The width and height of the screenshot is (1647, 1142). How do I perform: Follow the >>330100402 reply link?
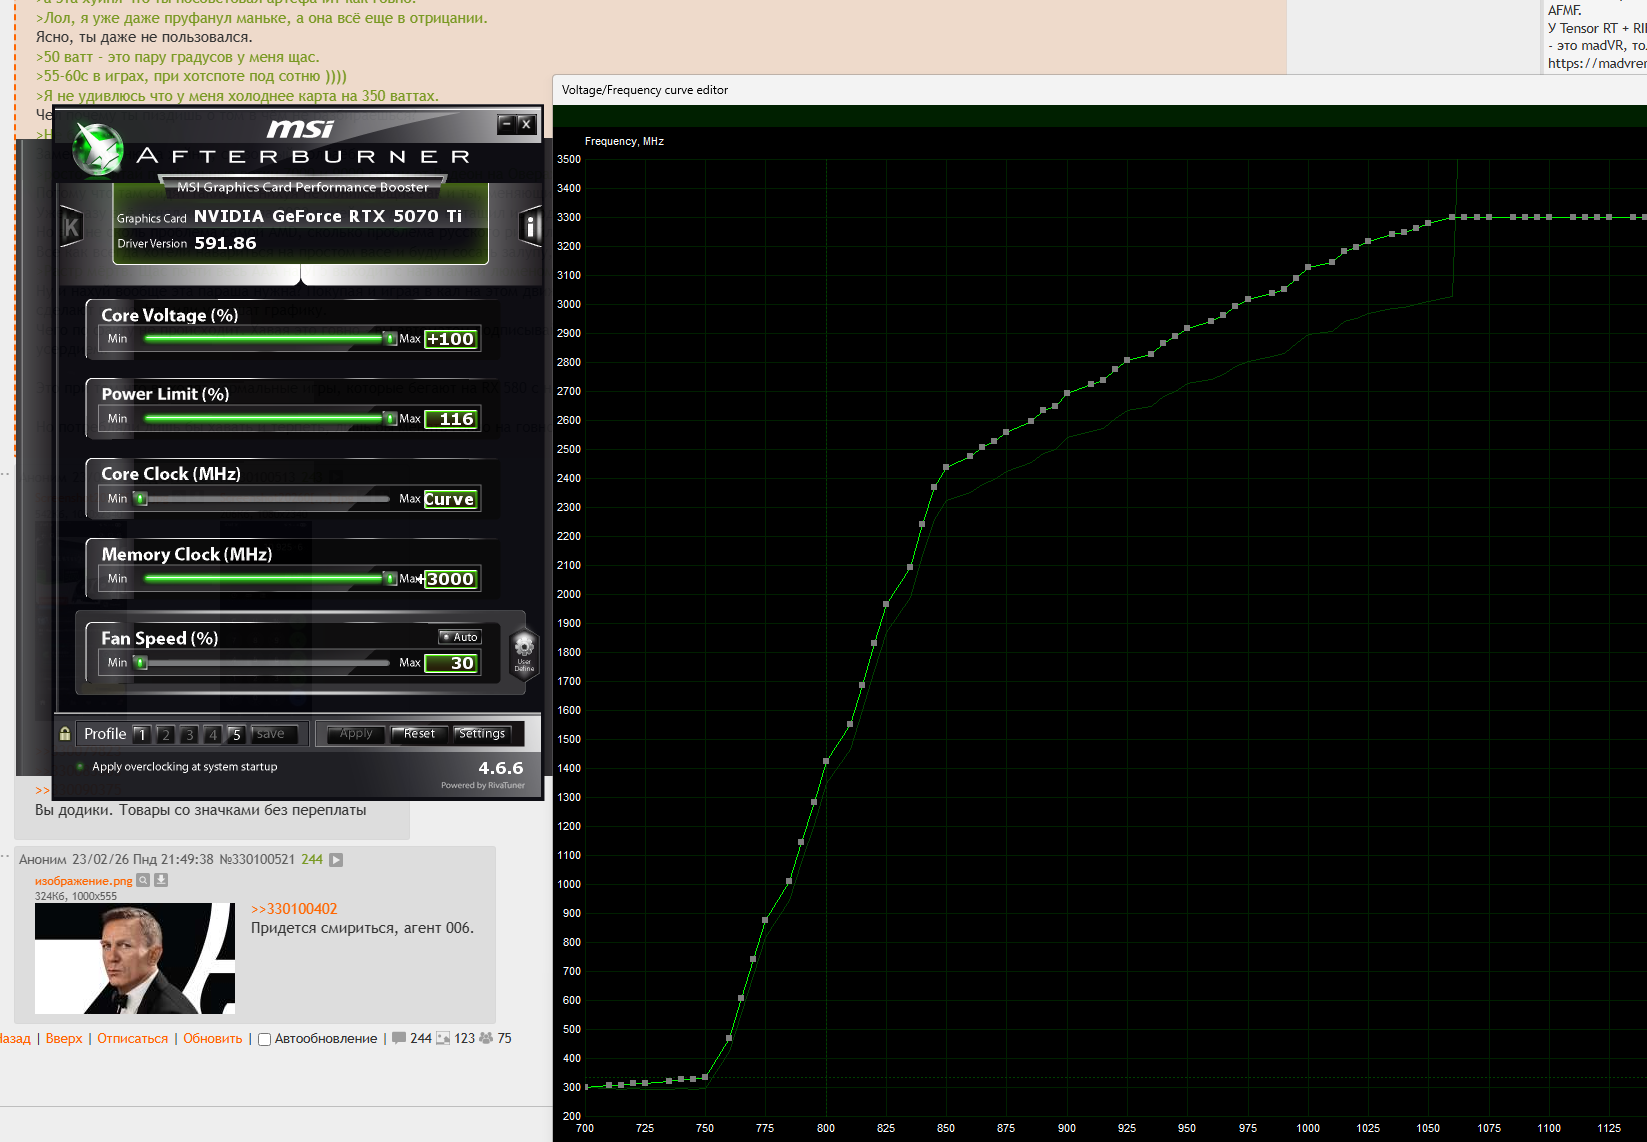pos(294,909)
